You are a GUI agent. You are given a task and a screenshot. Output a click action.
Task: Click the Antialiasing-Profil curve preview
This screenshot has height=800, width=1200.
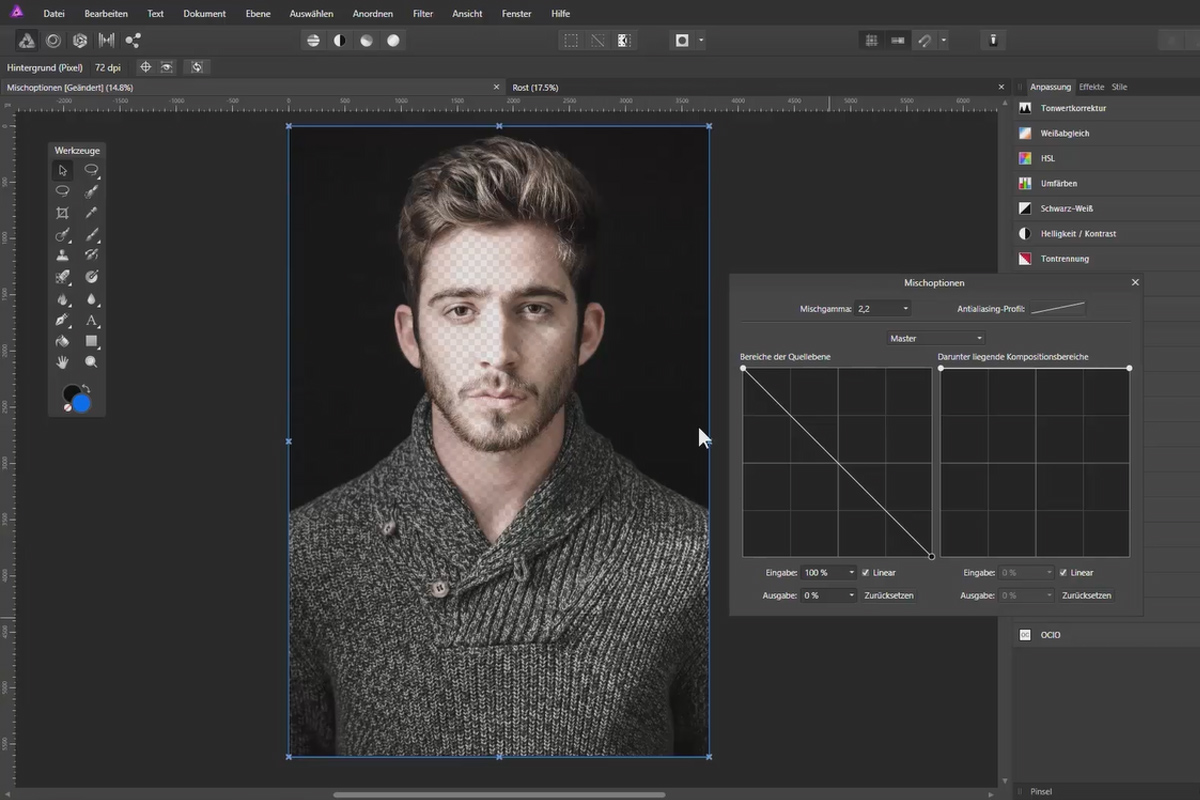click(1058, 309)
